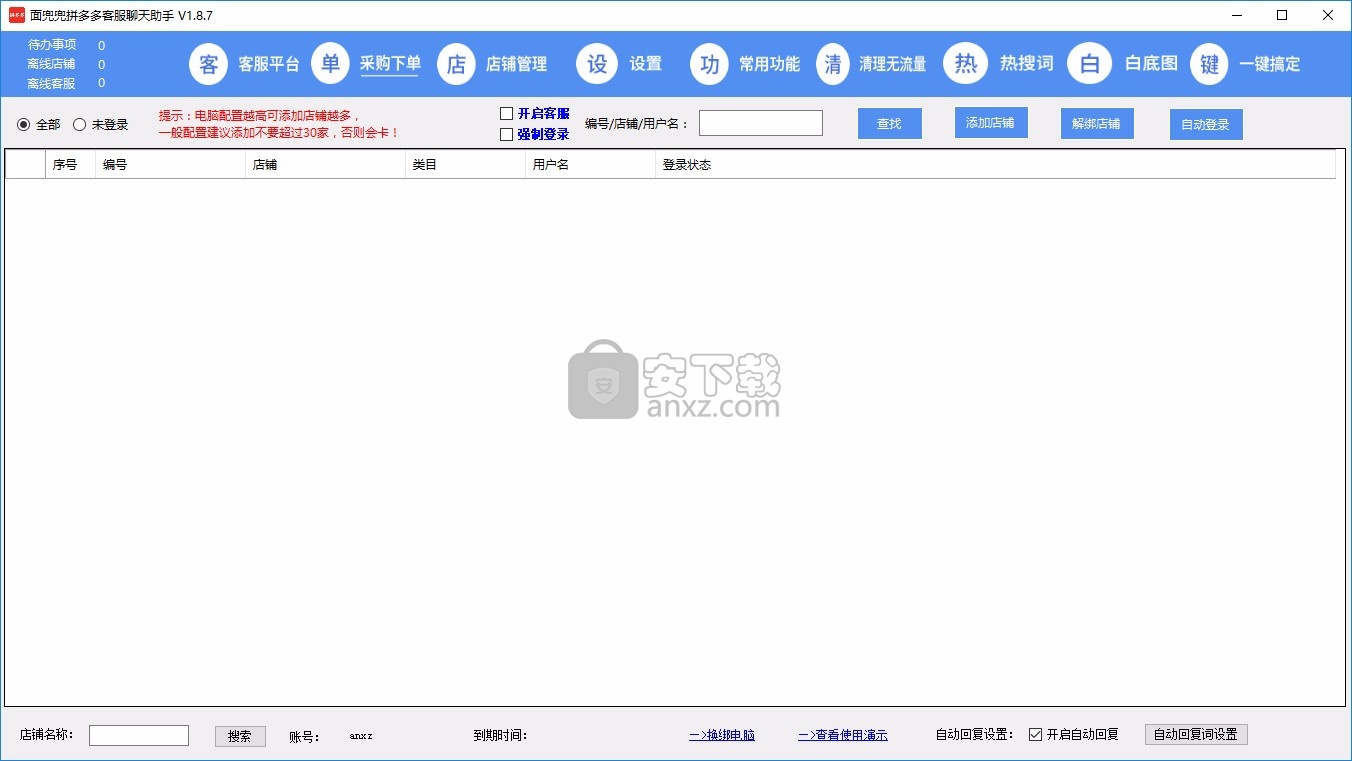Maximize the application window
Screen dimensions: 1352x761
coord(1282,15)
